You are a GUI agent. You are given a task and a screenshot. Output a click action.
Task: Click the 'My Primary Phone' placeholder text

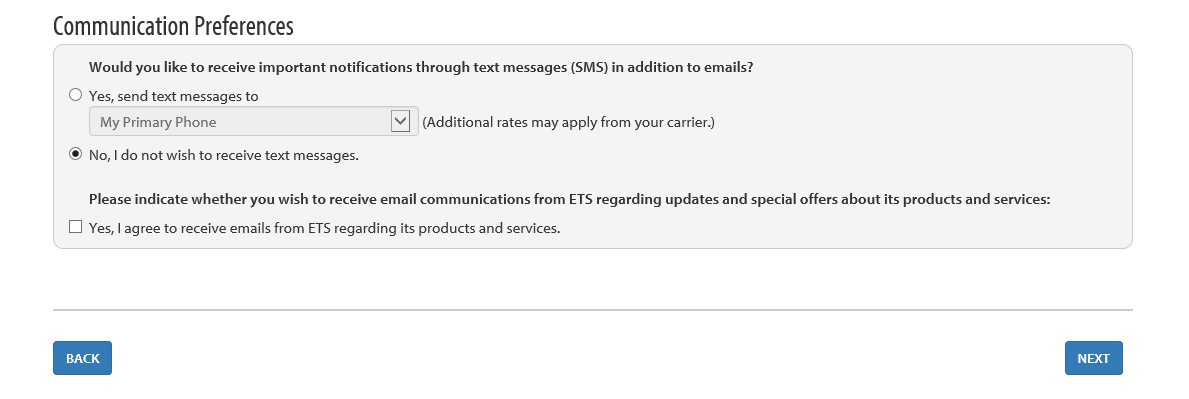click(x=158, y=122)
